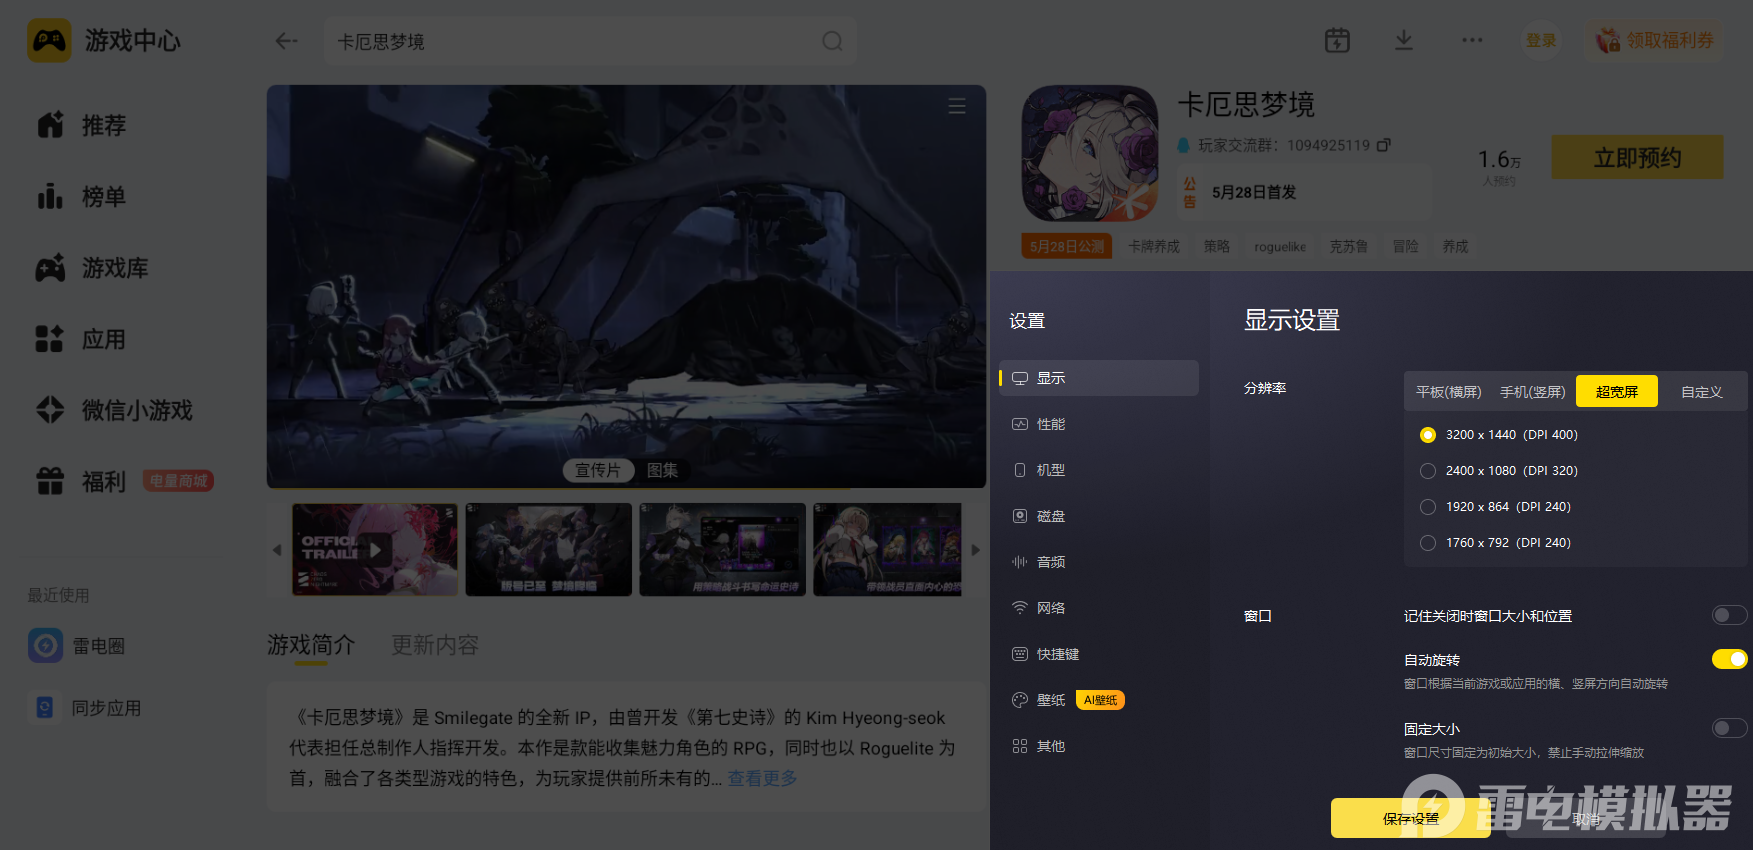Screen dimensions: 1753x850
Task: Click the 登录 login button
Action: pos(1541,41)
